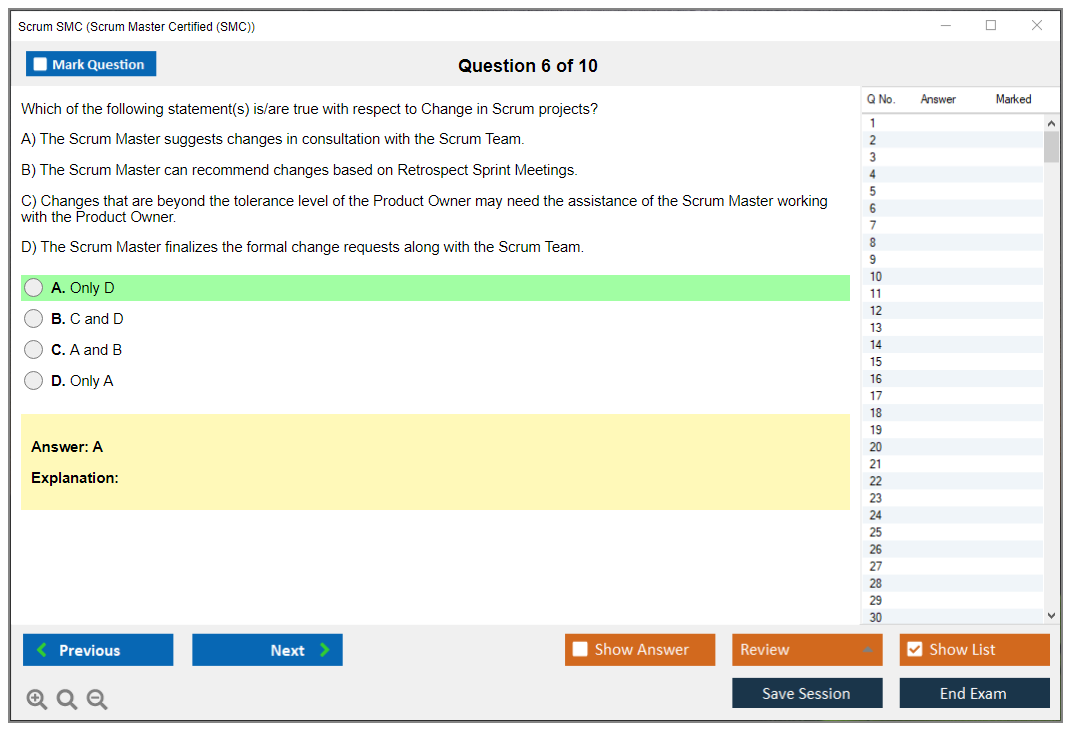Screen dimensions: 1075x735
Task: Click the Previous button
Action: click(98, 650)
